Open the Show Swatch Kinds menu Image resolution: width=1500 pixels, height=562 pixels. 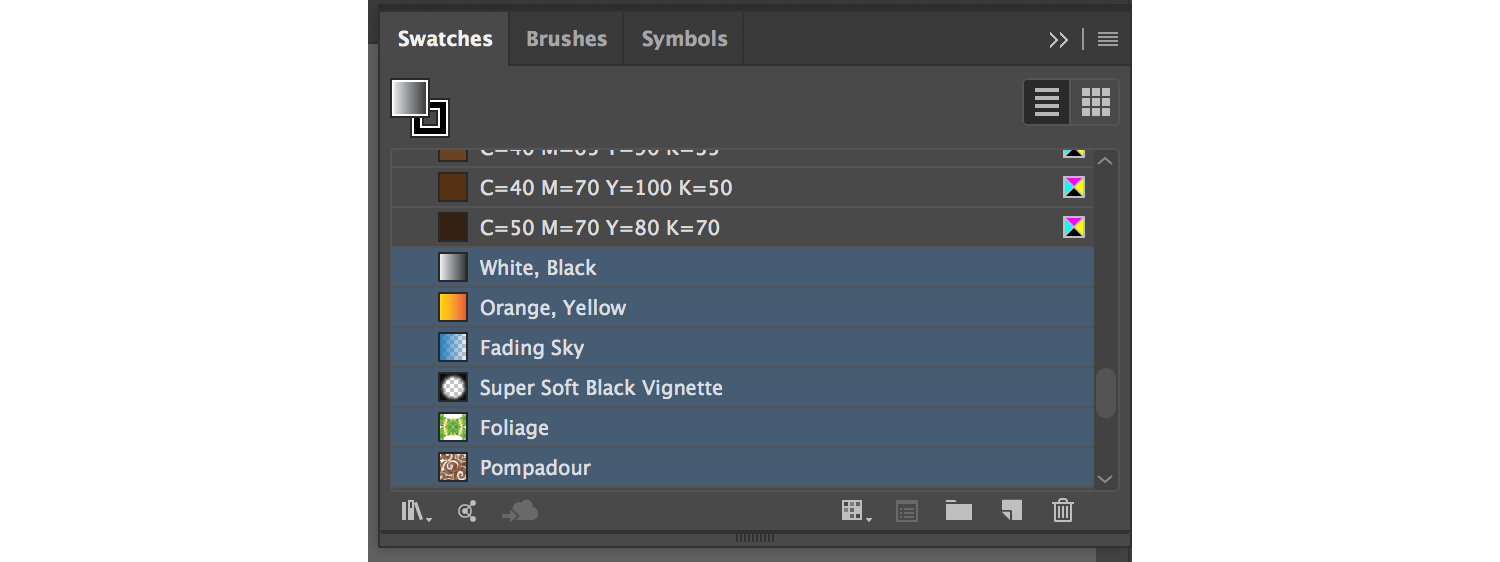[855, 512]
